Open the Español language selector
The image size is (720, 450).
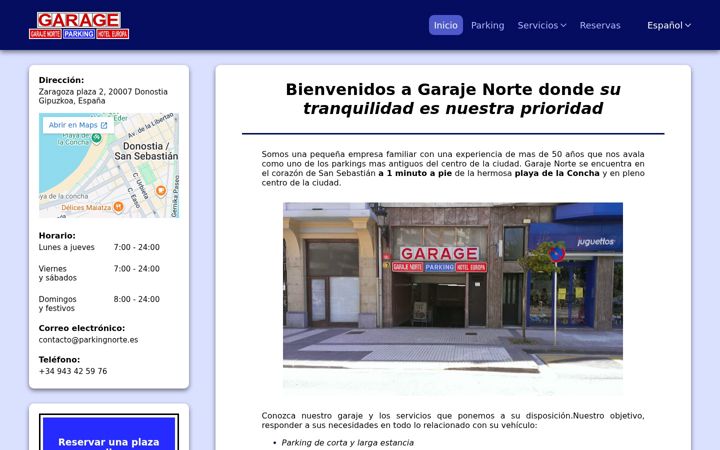(669, 25)
